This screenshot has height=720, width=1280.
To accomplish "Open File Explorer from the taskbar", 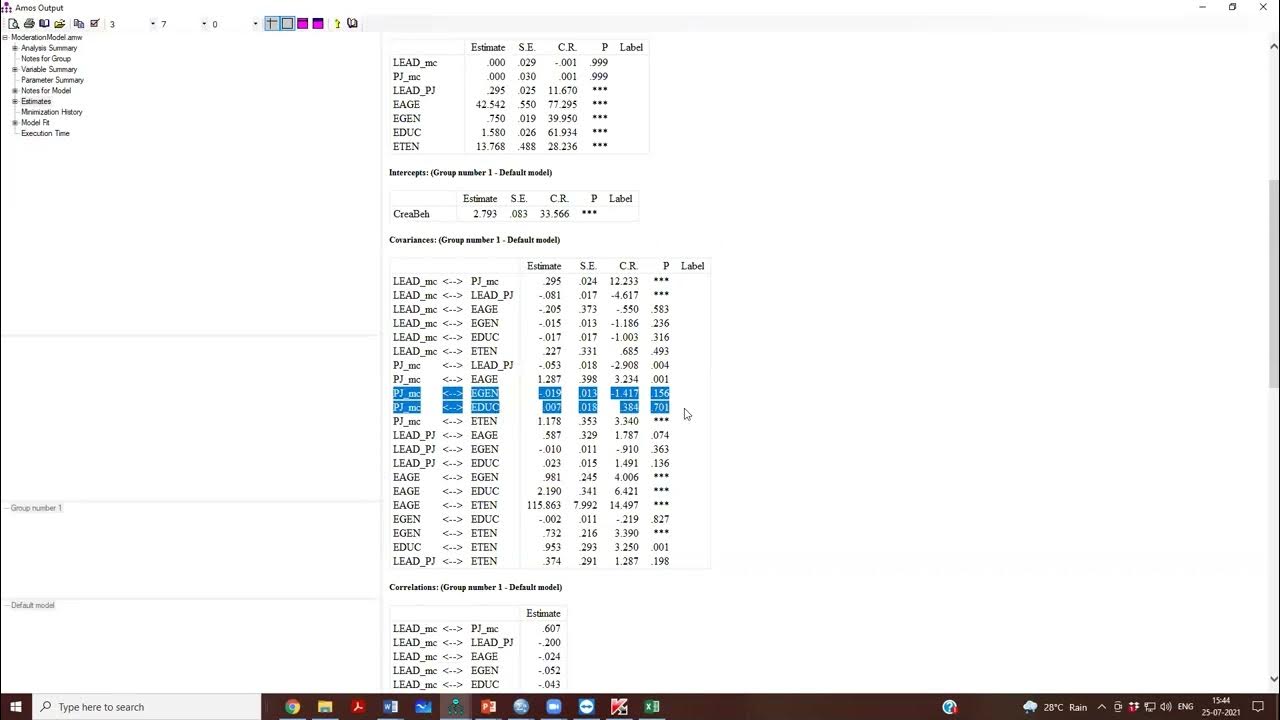I will click(325, 707).
